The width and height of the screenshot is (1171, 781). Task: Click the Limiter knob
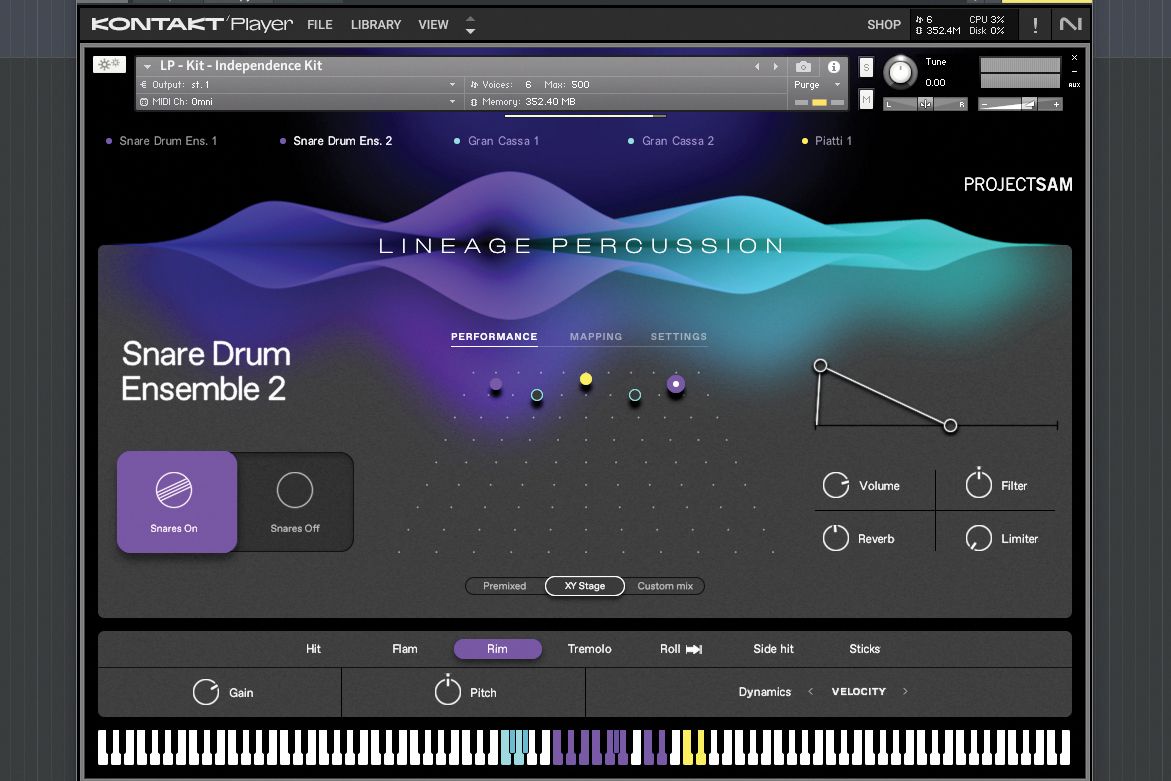[978, 538]
